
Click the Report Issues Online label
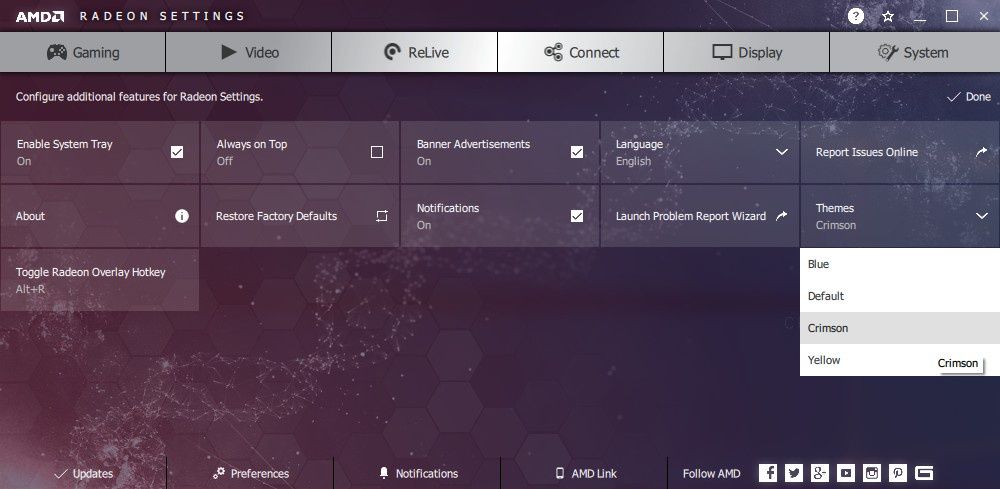click(867, 152)
